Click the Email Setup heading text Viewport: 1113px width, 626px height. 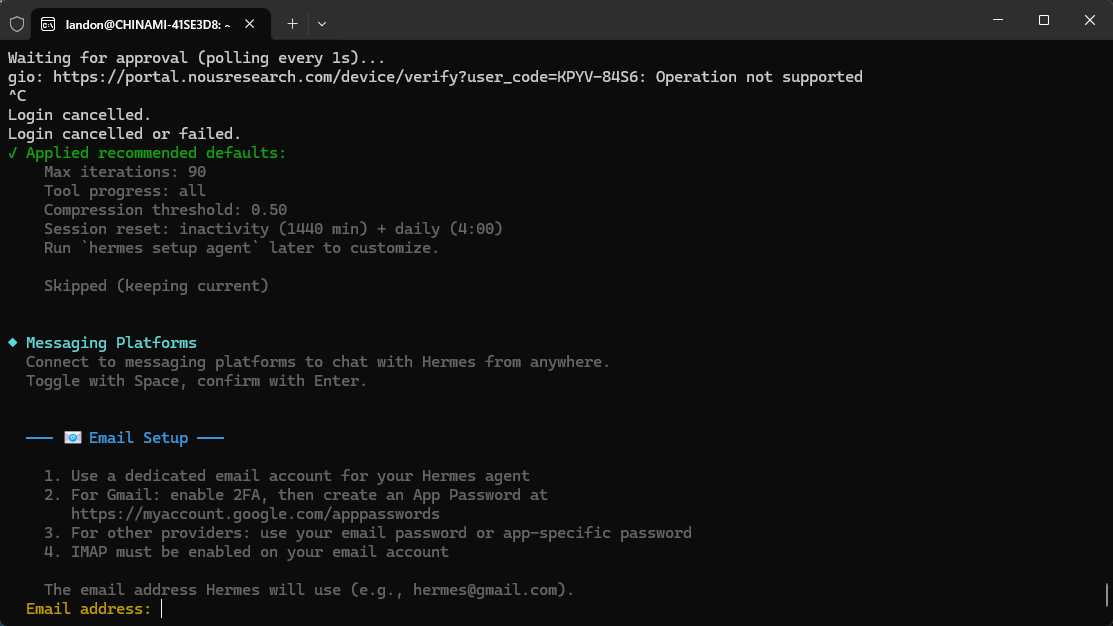click(138, 438)
